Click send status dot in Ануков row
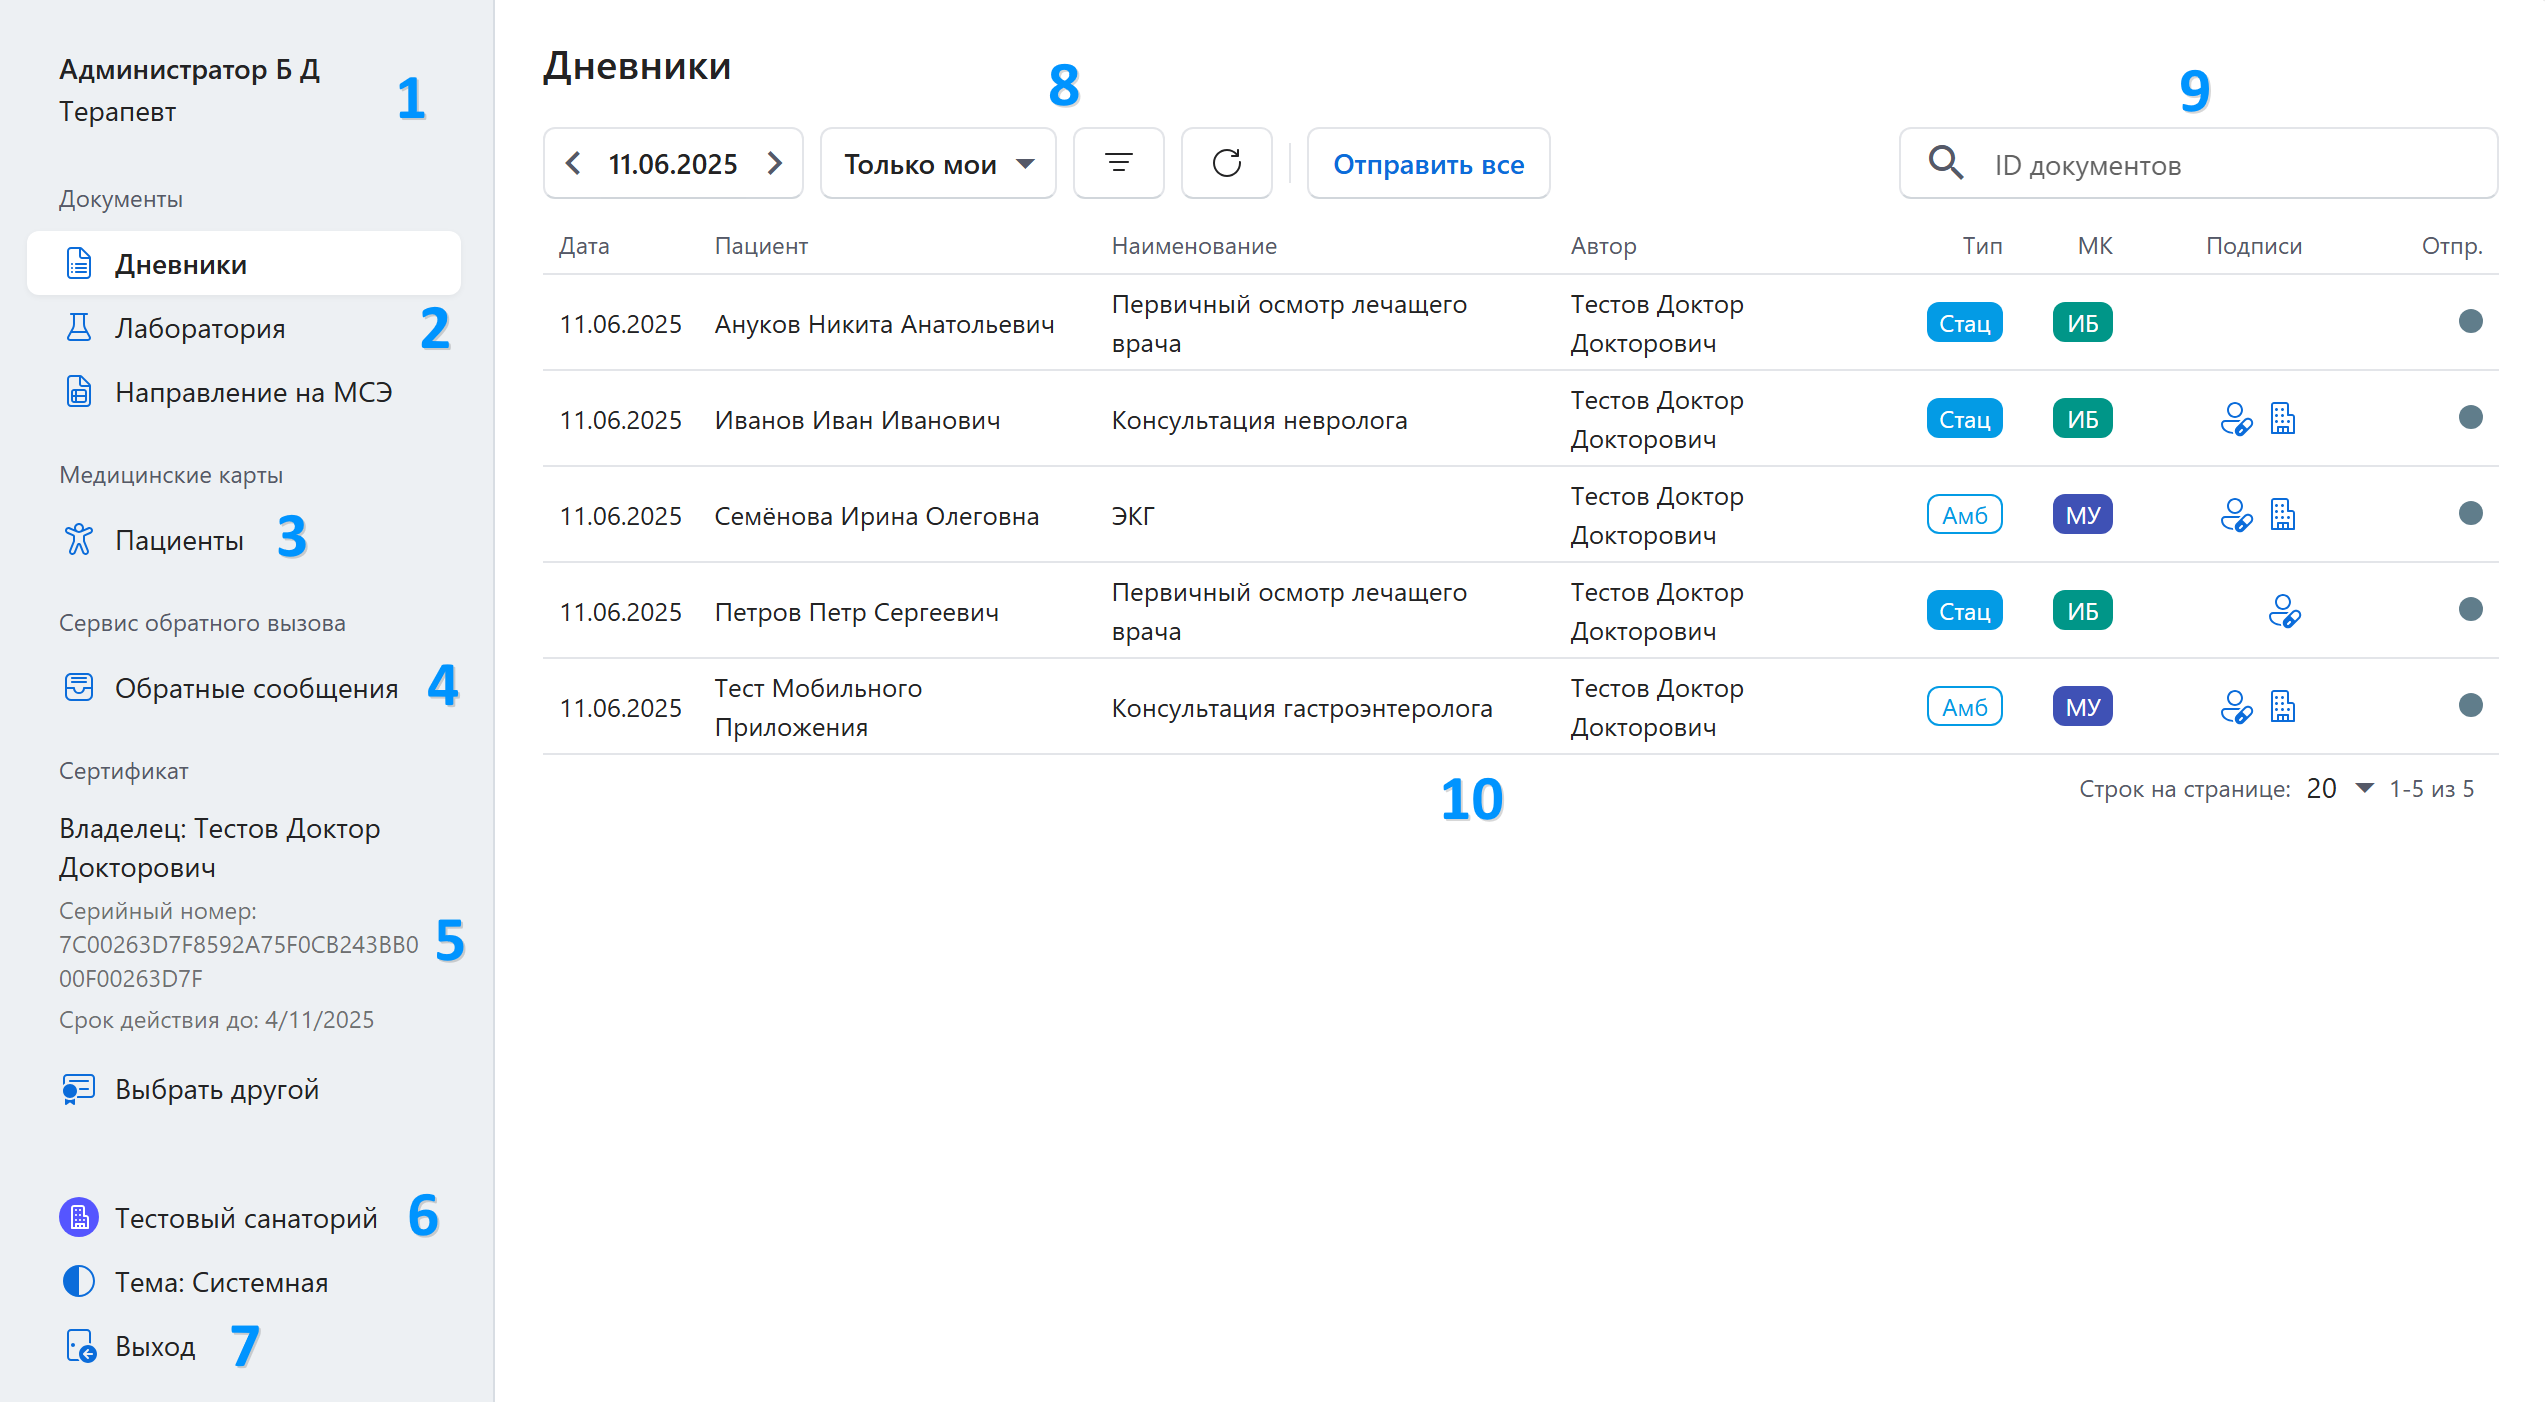This screenshot has width=2545, height=1402. coord(2470,321)
